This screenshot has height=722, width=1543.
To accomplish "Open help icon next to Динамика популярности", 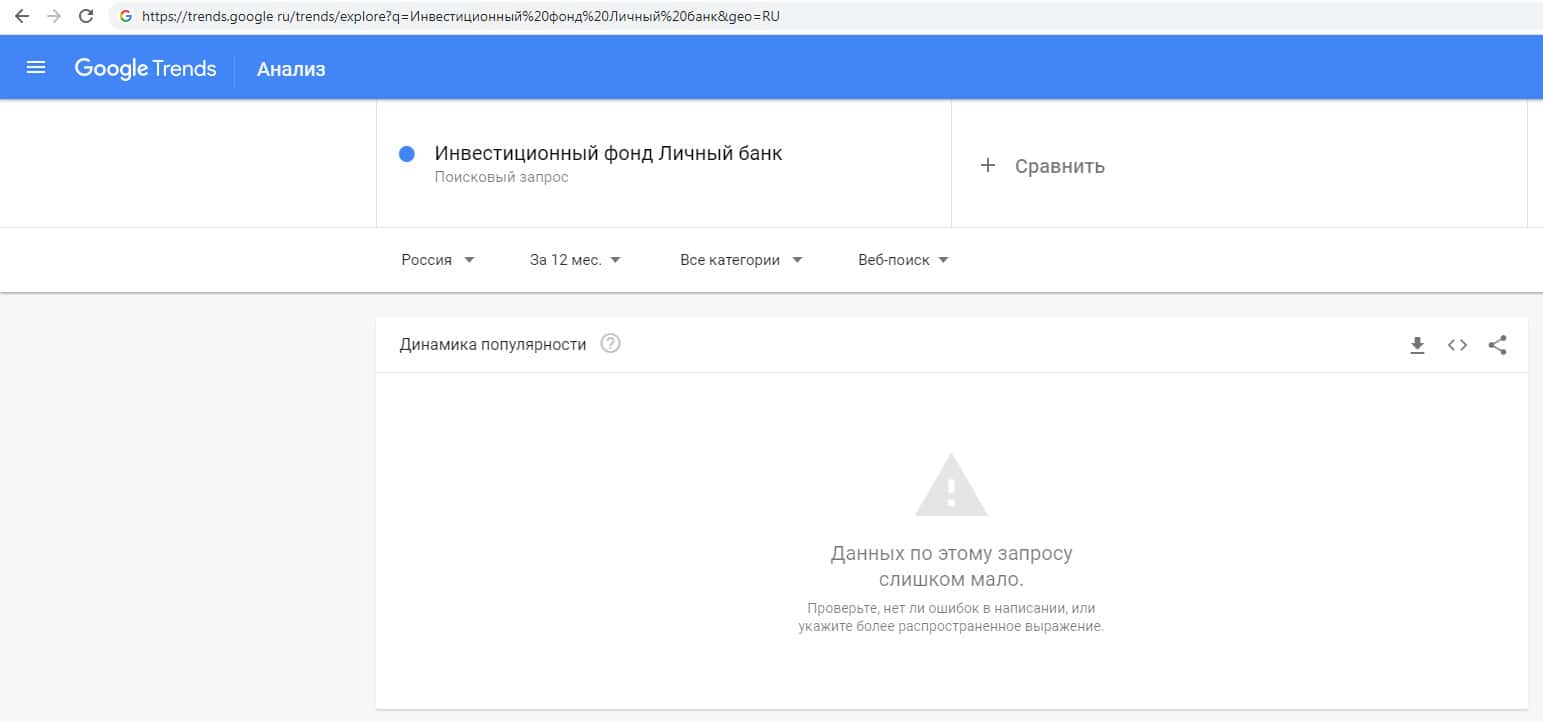I will [x=610, y=344].
